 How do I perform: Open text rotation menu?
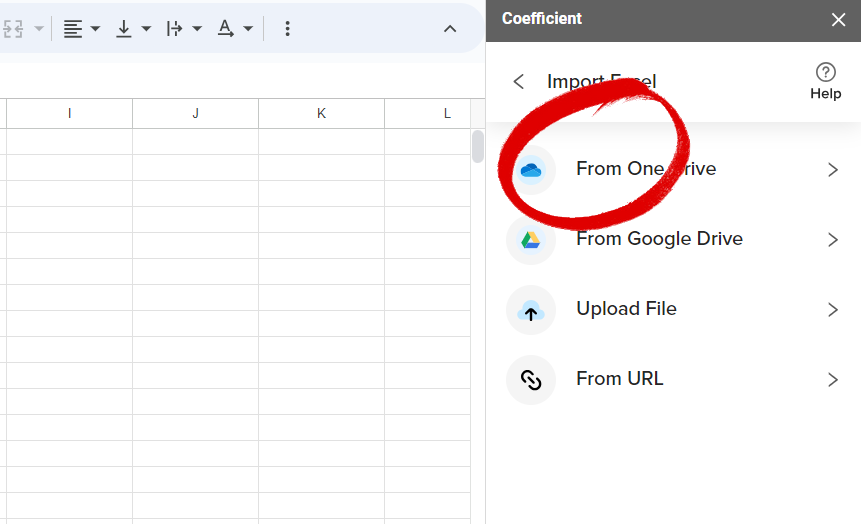point(235,29)
